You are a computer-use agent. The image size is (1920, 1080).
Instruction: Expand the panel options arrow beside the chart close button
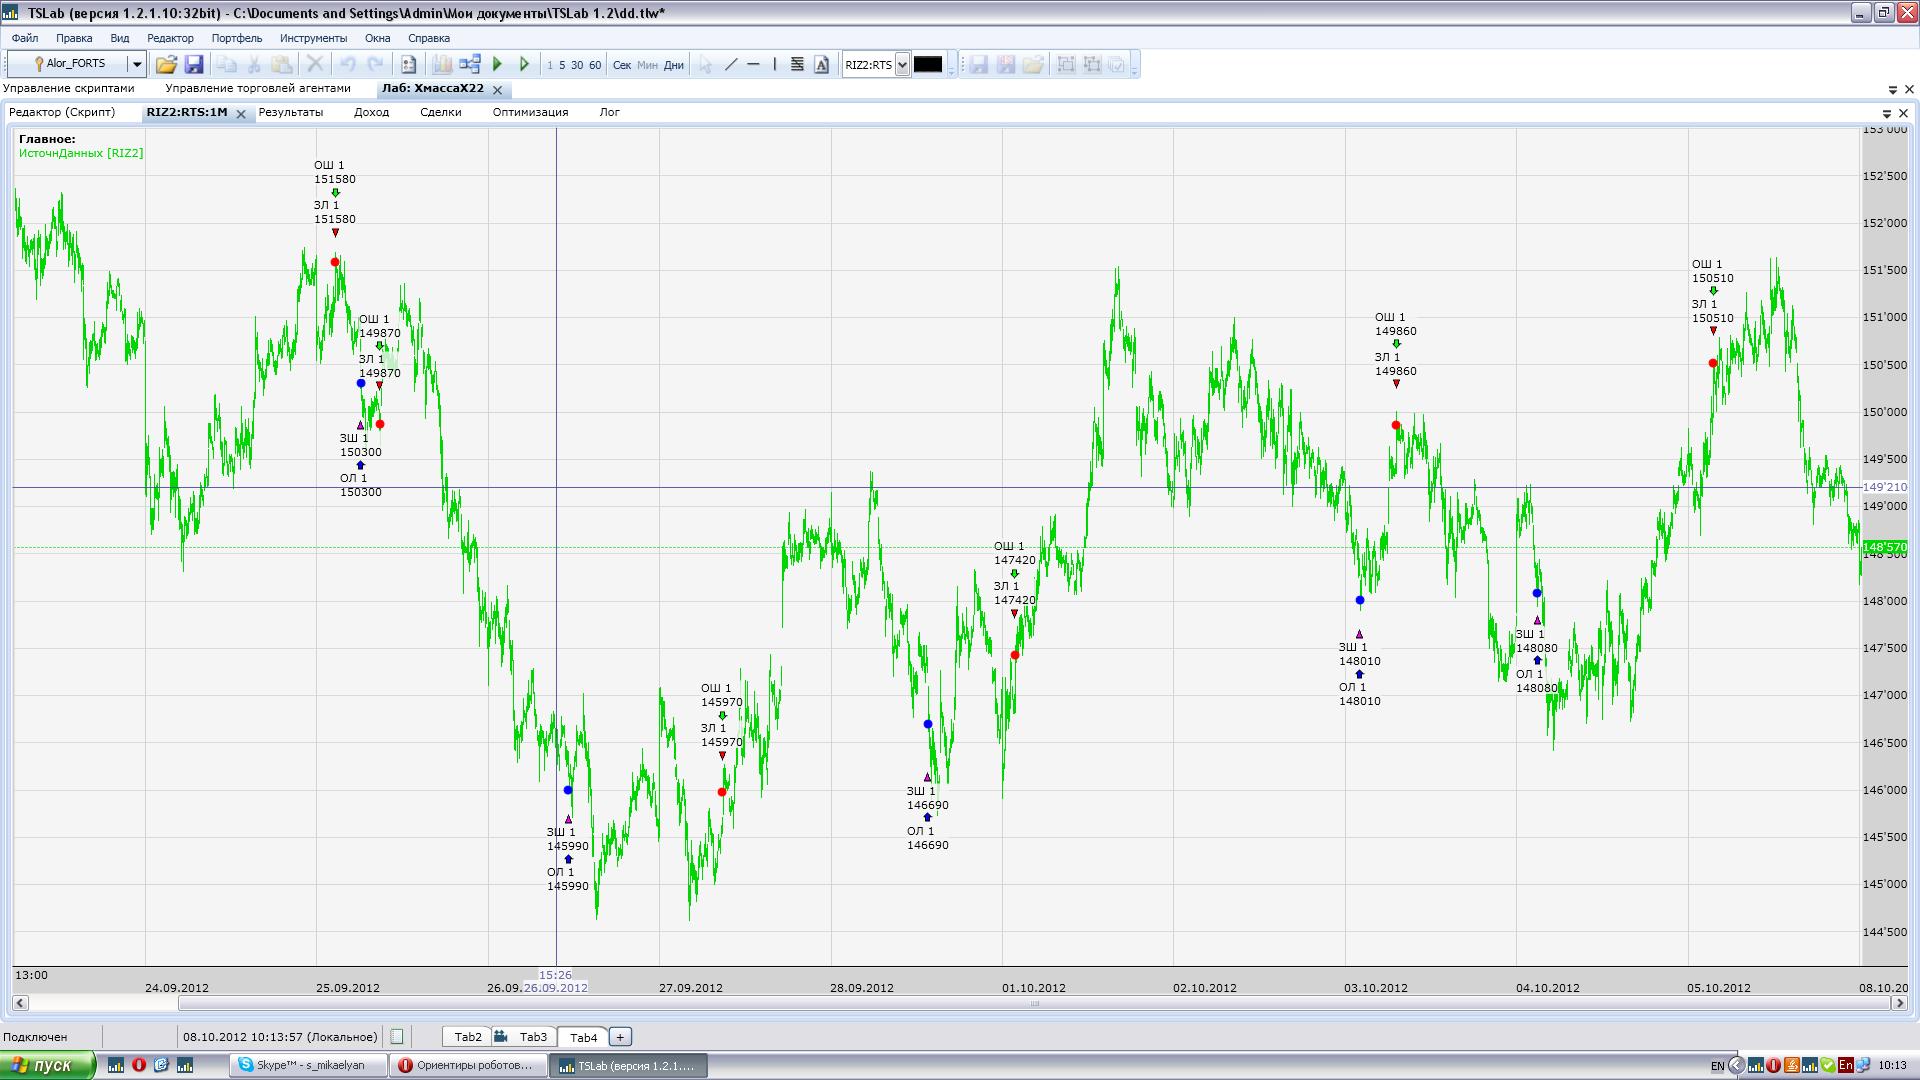pyautogui.click(x=1887, y=113)
